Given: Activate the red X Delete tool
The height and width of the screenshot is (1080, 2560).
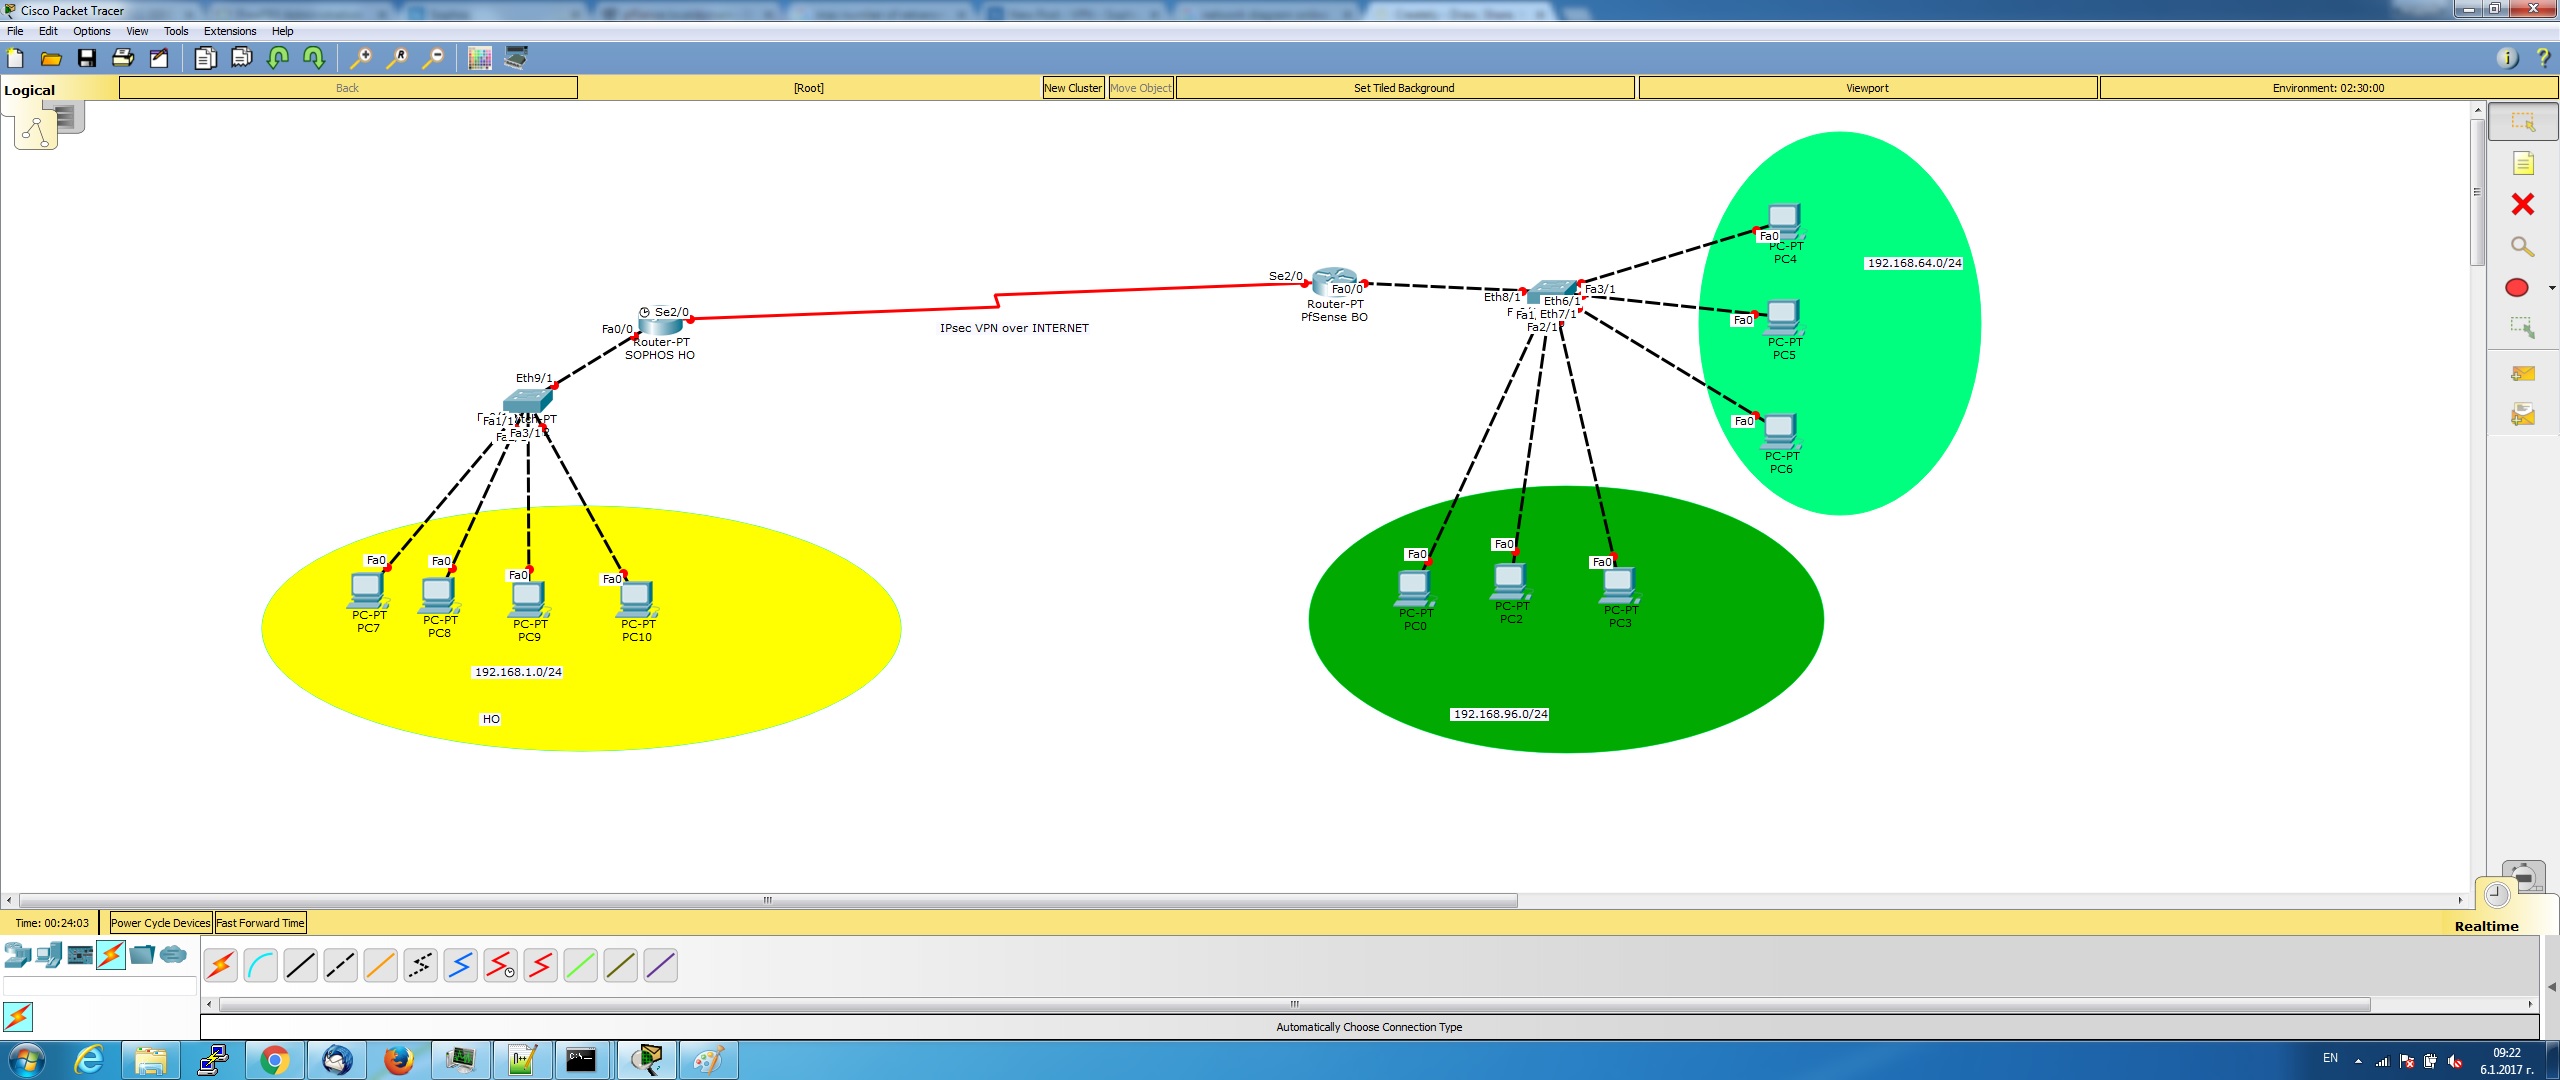Looking at the screenshot, I should tap(2522, 204).
